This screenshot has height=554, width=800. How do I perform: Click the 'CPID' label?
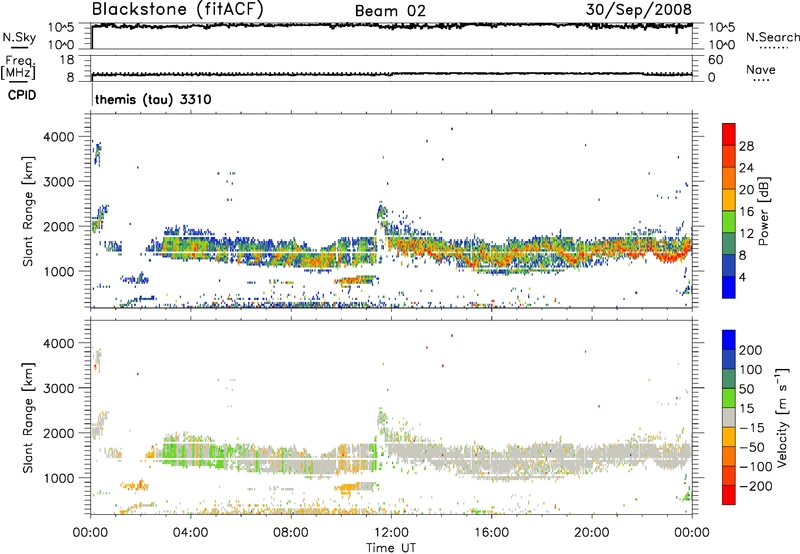(22, 95)
